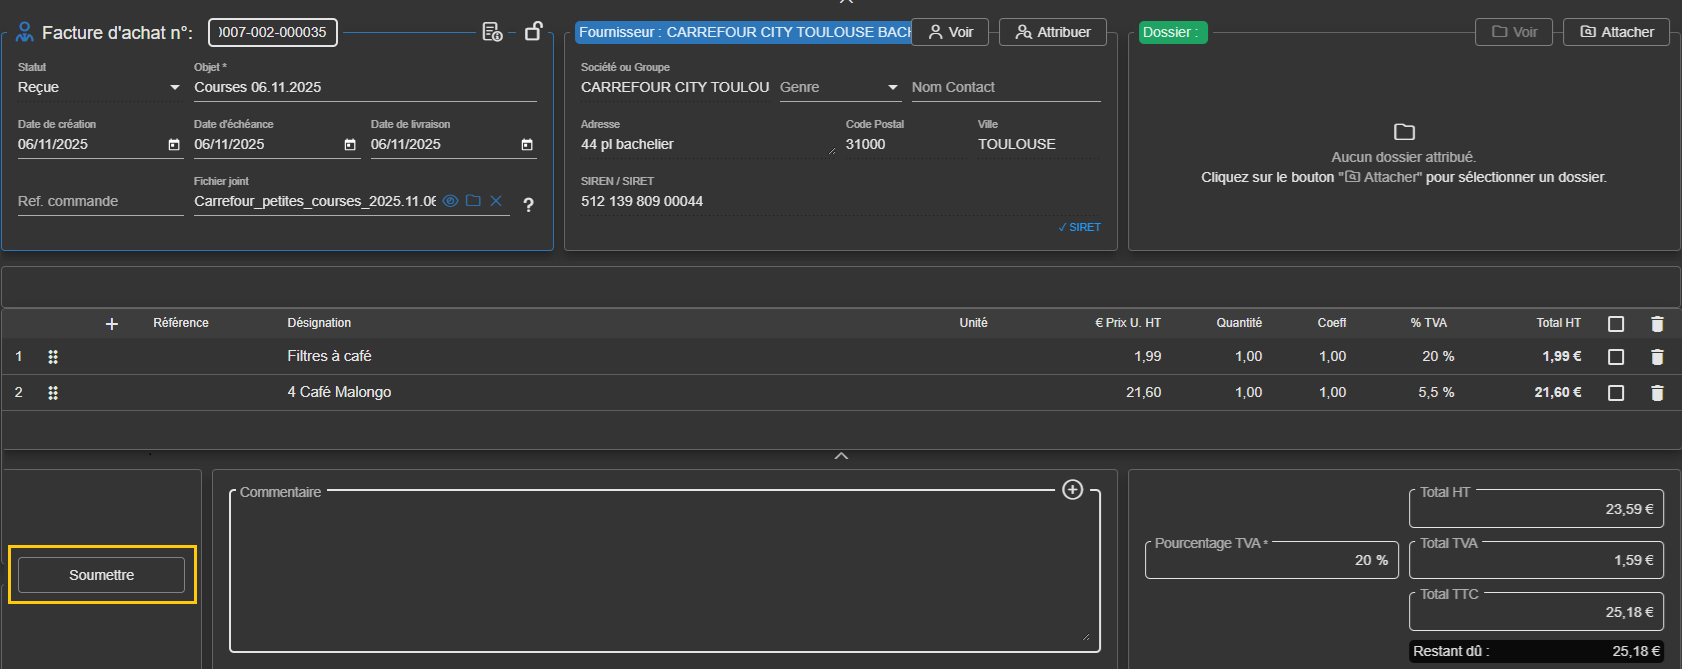
Task: Browse for an attachment with the folder icon
Action: click(473, 201)
